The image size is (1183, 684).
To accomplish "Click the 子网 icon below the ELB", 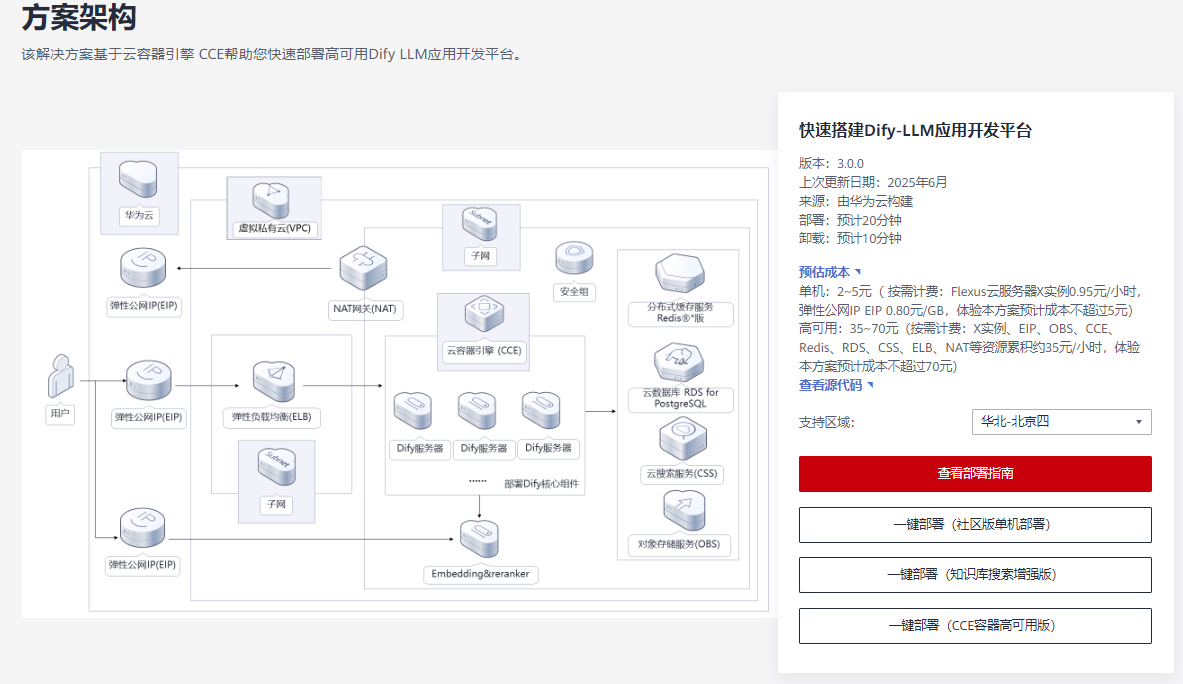I will tap(276, 467).
